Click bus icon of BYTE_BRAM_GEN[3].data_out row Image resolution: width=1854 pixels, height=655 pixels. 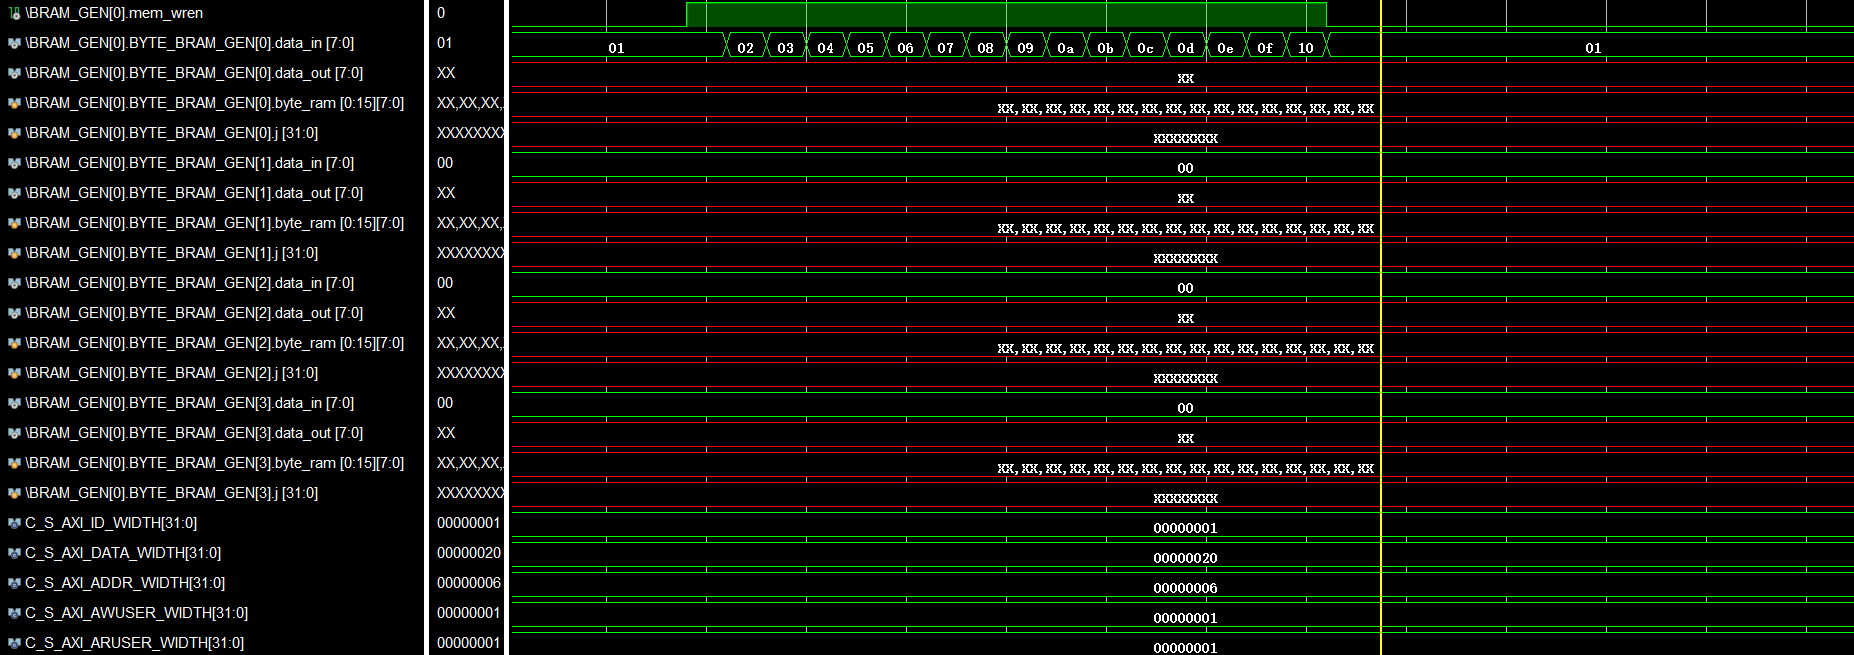14,433
